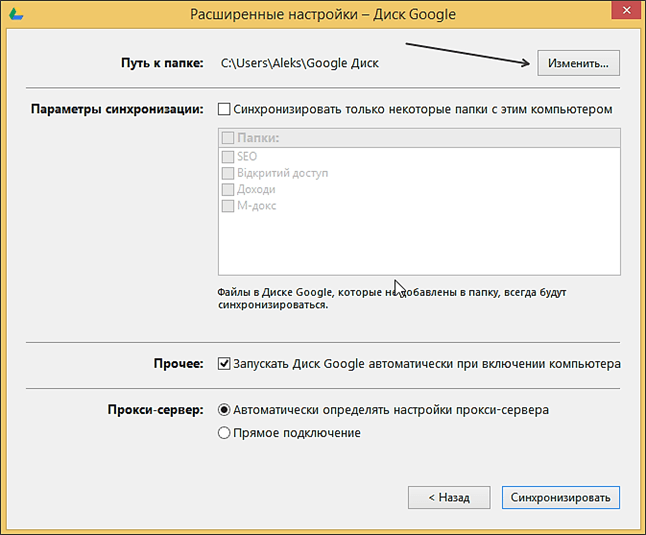646x535 pixels.
Task: Uncheck Запускать Диск Google автоматически
Action: (224, 363)
